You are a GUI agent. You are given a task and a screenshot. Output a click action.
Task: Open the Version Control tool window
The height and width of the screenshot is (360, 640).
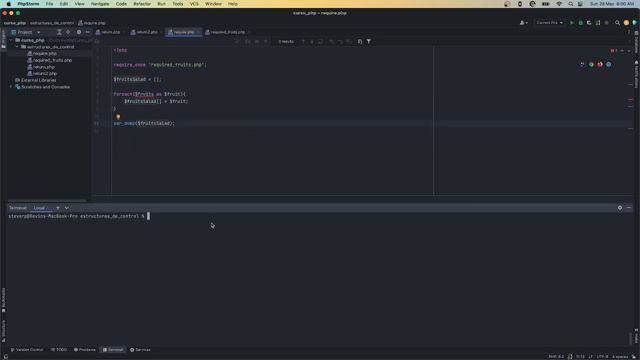coord(27,350)
